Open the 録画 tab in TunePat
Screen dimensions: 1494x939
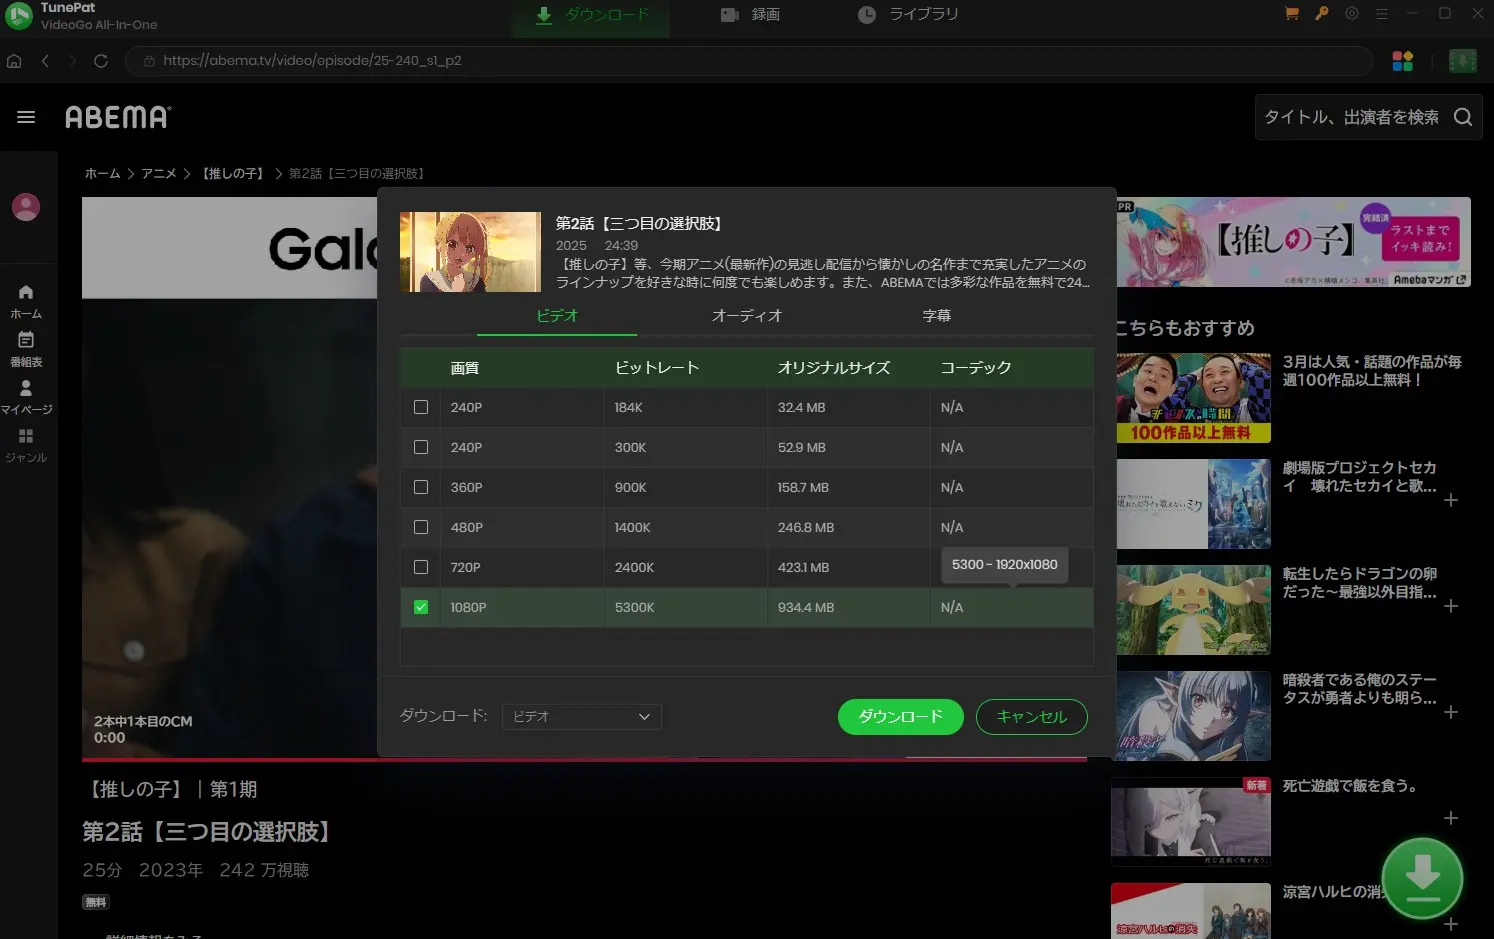750,15
